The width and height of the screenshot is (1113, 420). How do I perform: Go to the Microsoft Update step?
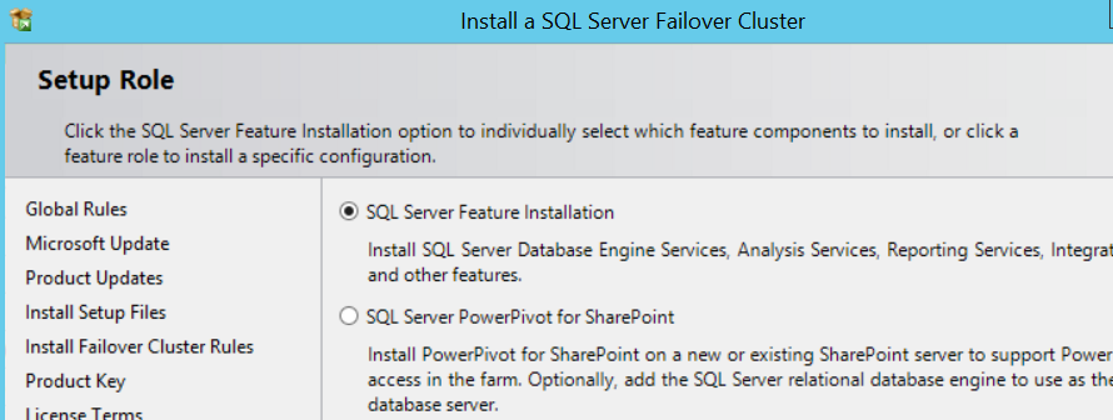click(97, 243)
